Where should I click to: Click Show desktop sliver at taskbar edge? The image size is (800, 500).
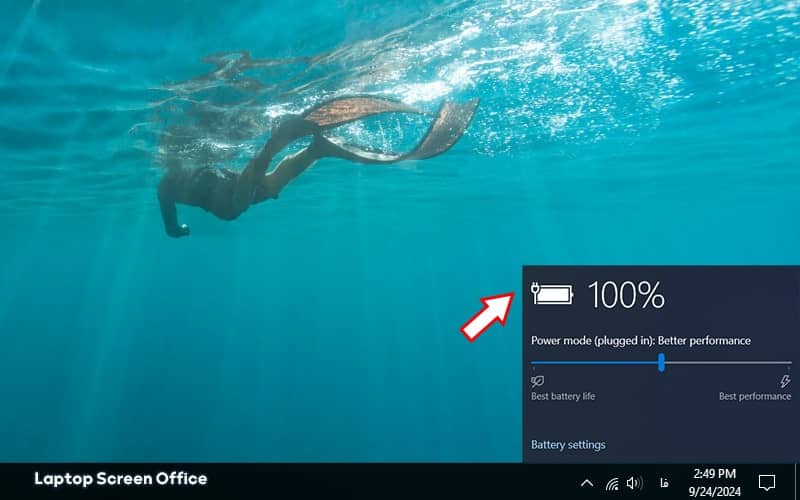pos(797,482)
